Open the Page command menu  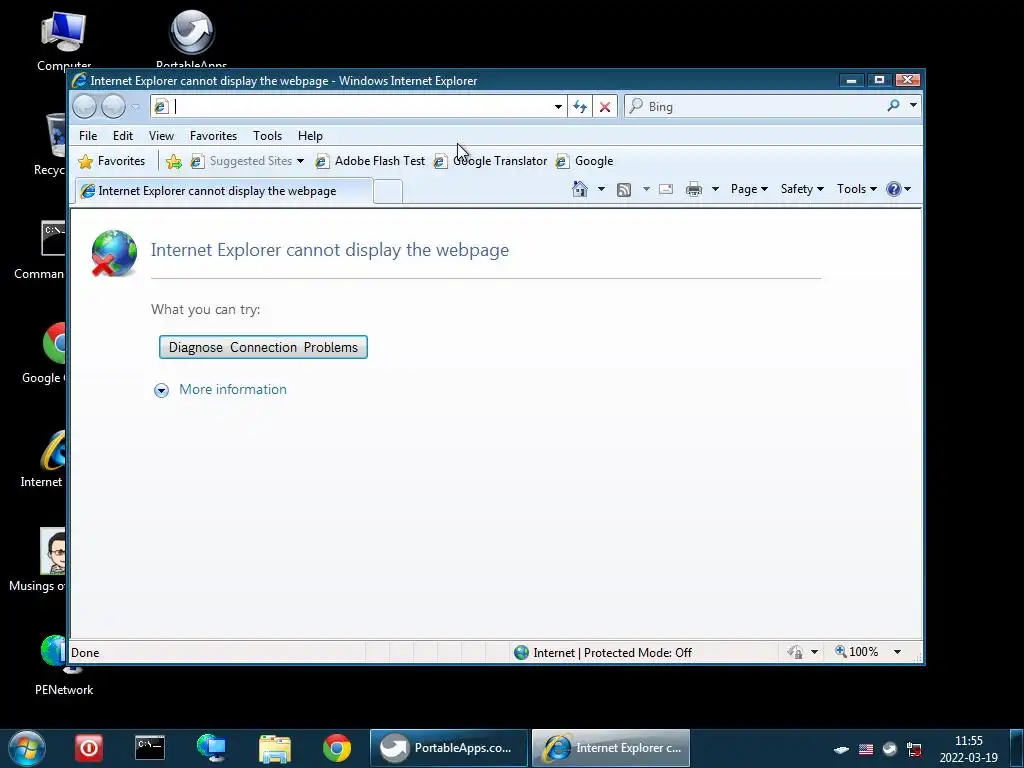tap(749, 189)
